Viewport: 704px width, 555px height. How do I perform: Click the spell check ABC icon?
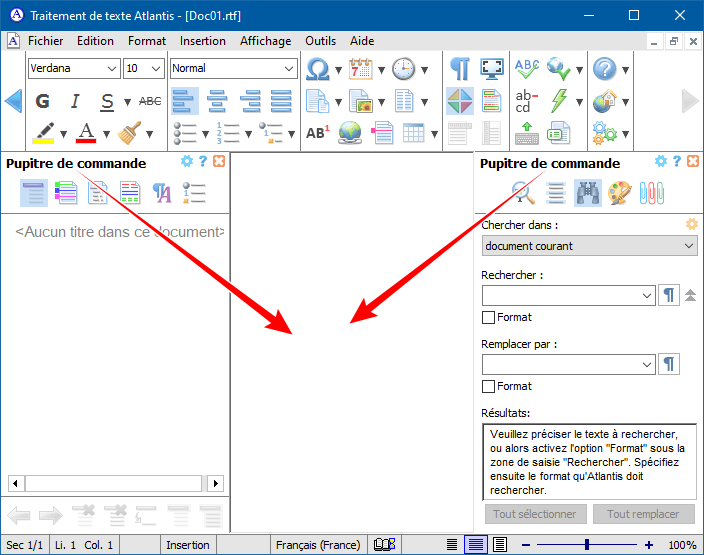coord(526,69)
